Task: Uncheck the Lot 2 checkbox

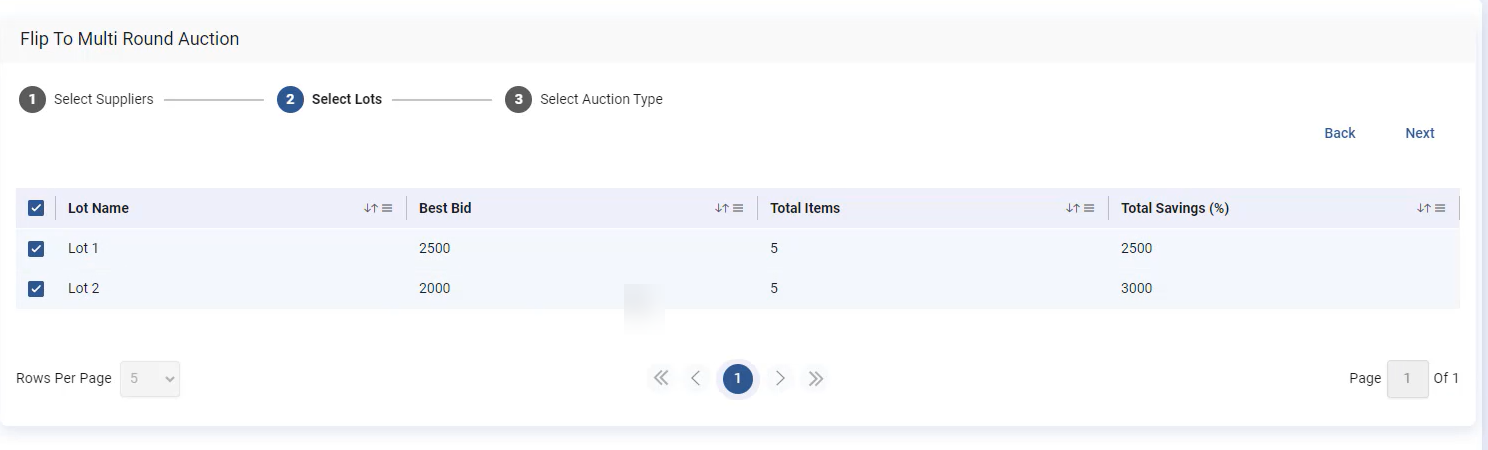Action: [x=36, y=289]
